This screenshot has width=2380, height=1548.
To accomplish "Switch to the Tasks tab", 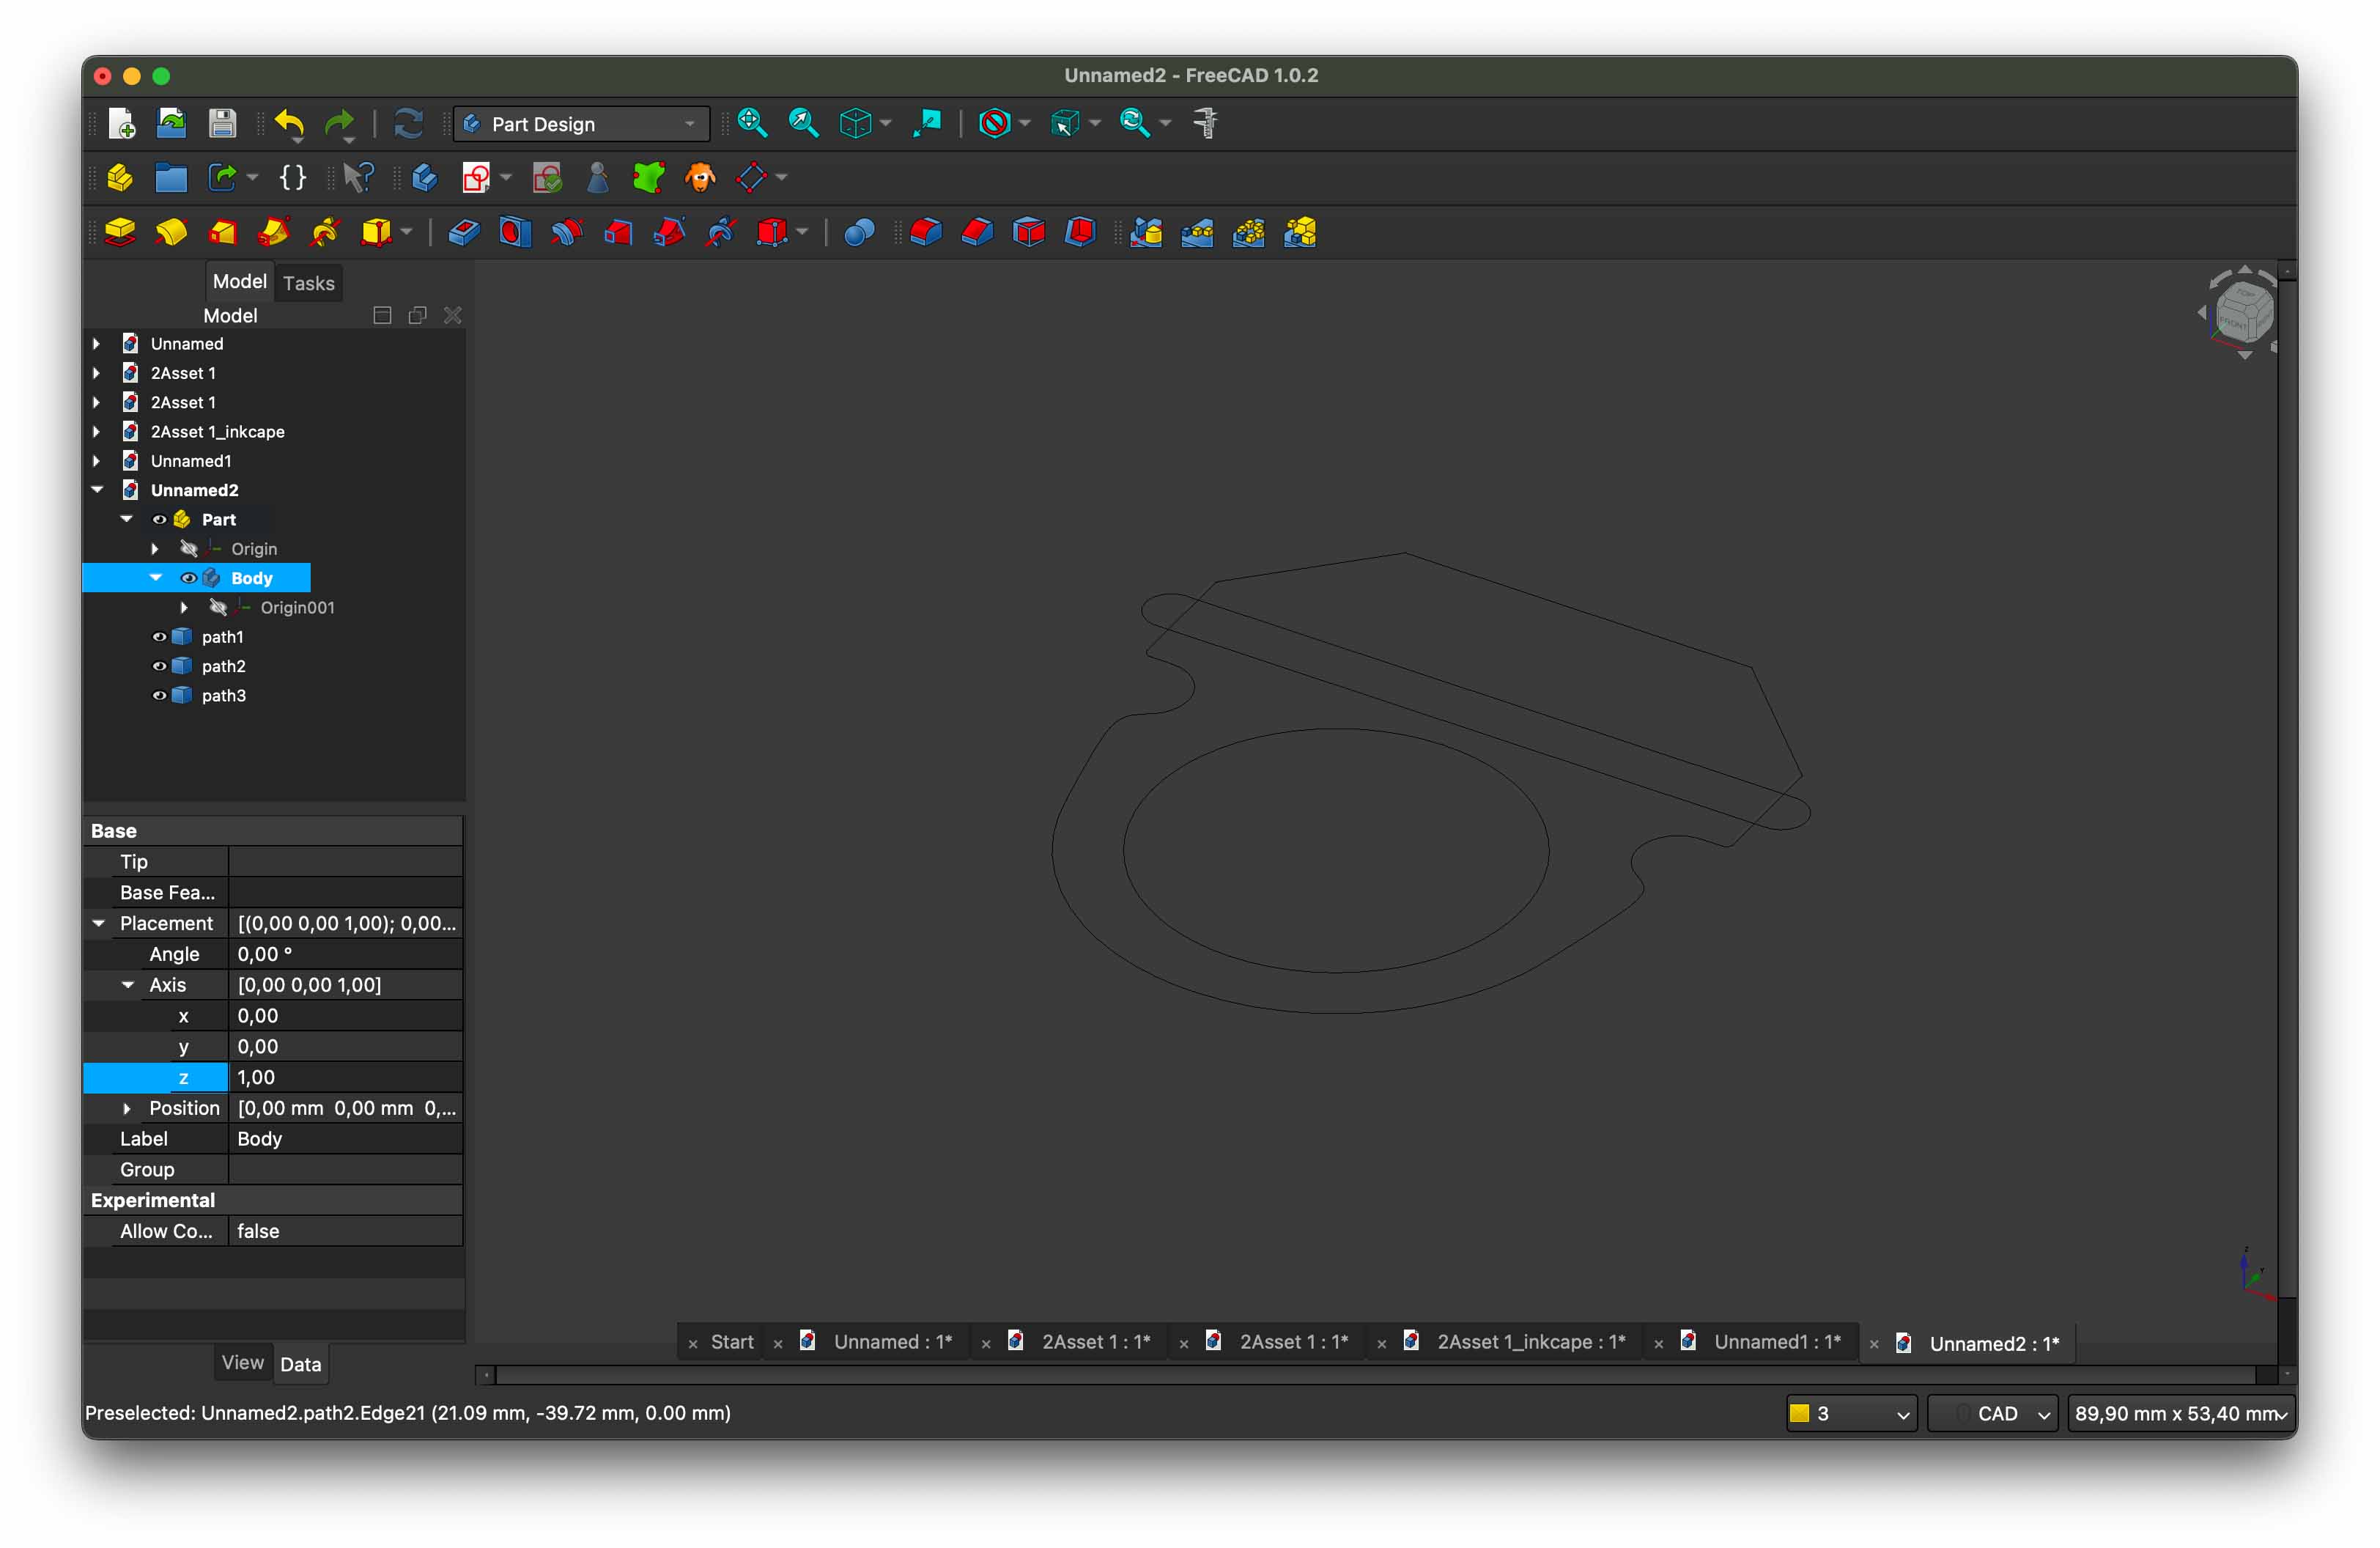I will [x=308, y=283].
